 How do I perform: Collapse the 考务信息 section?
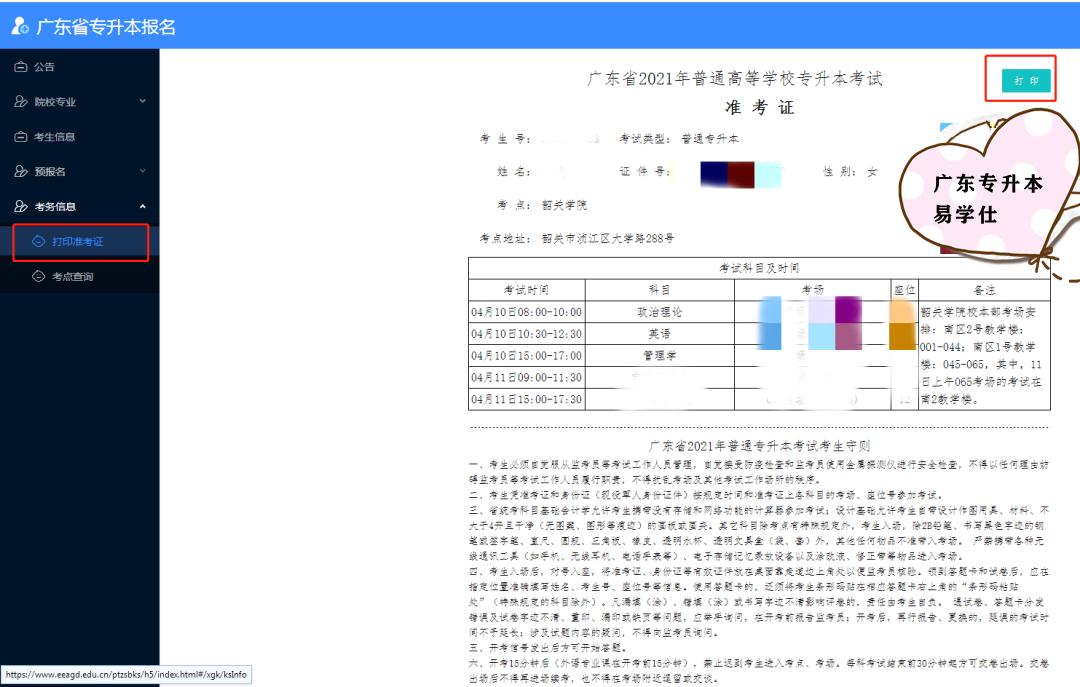(141, 206)
